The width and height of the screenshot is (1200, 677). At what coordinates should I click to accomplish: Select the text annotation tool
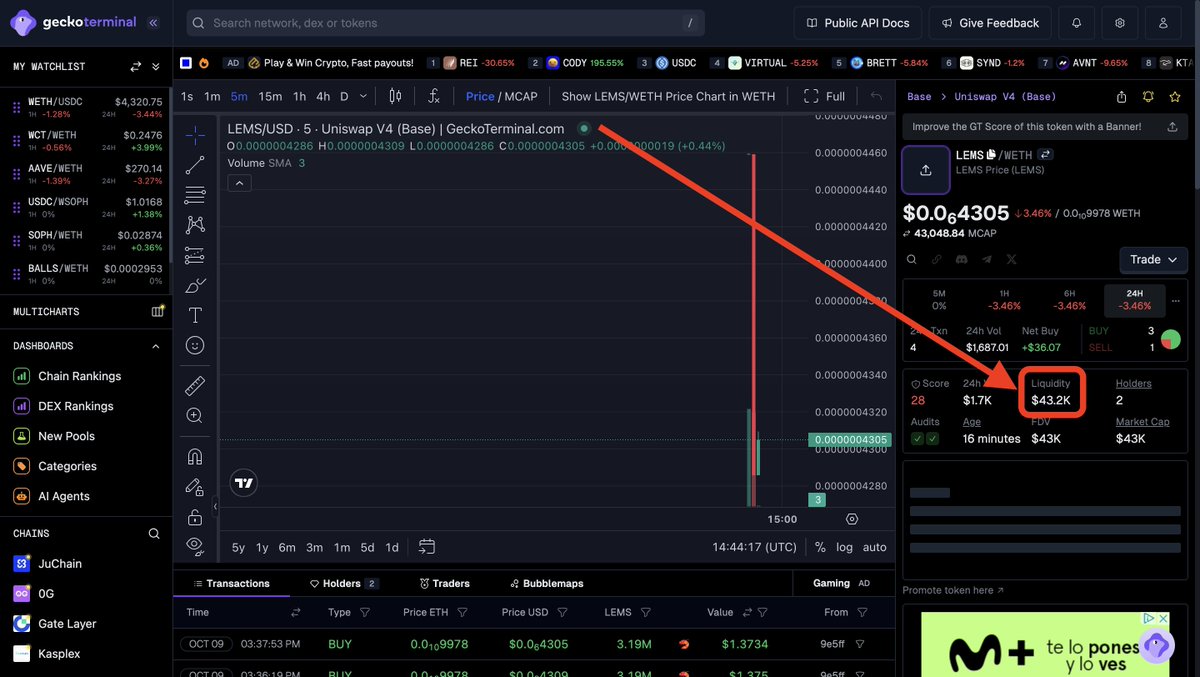[x=195, y=315]
